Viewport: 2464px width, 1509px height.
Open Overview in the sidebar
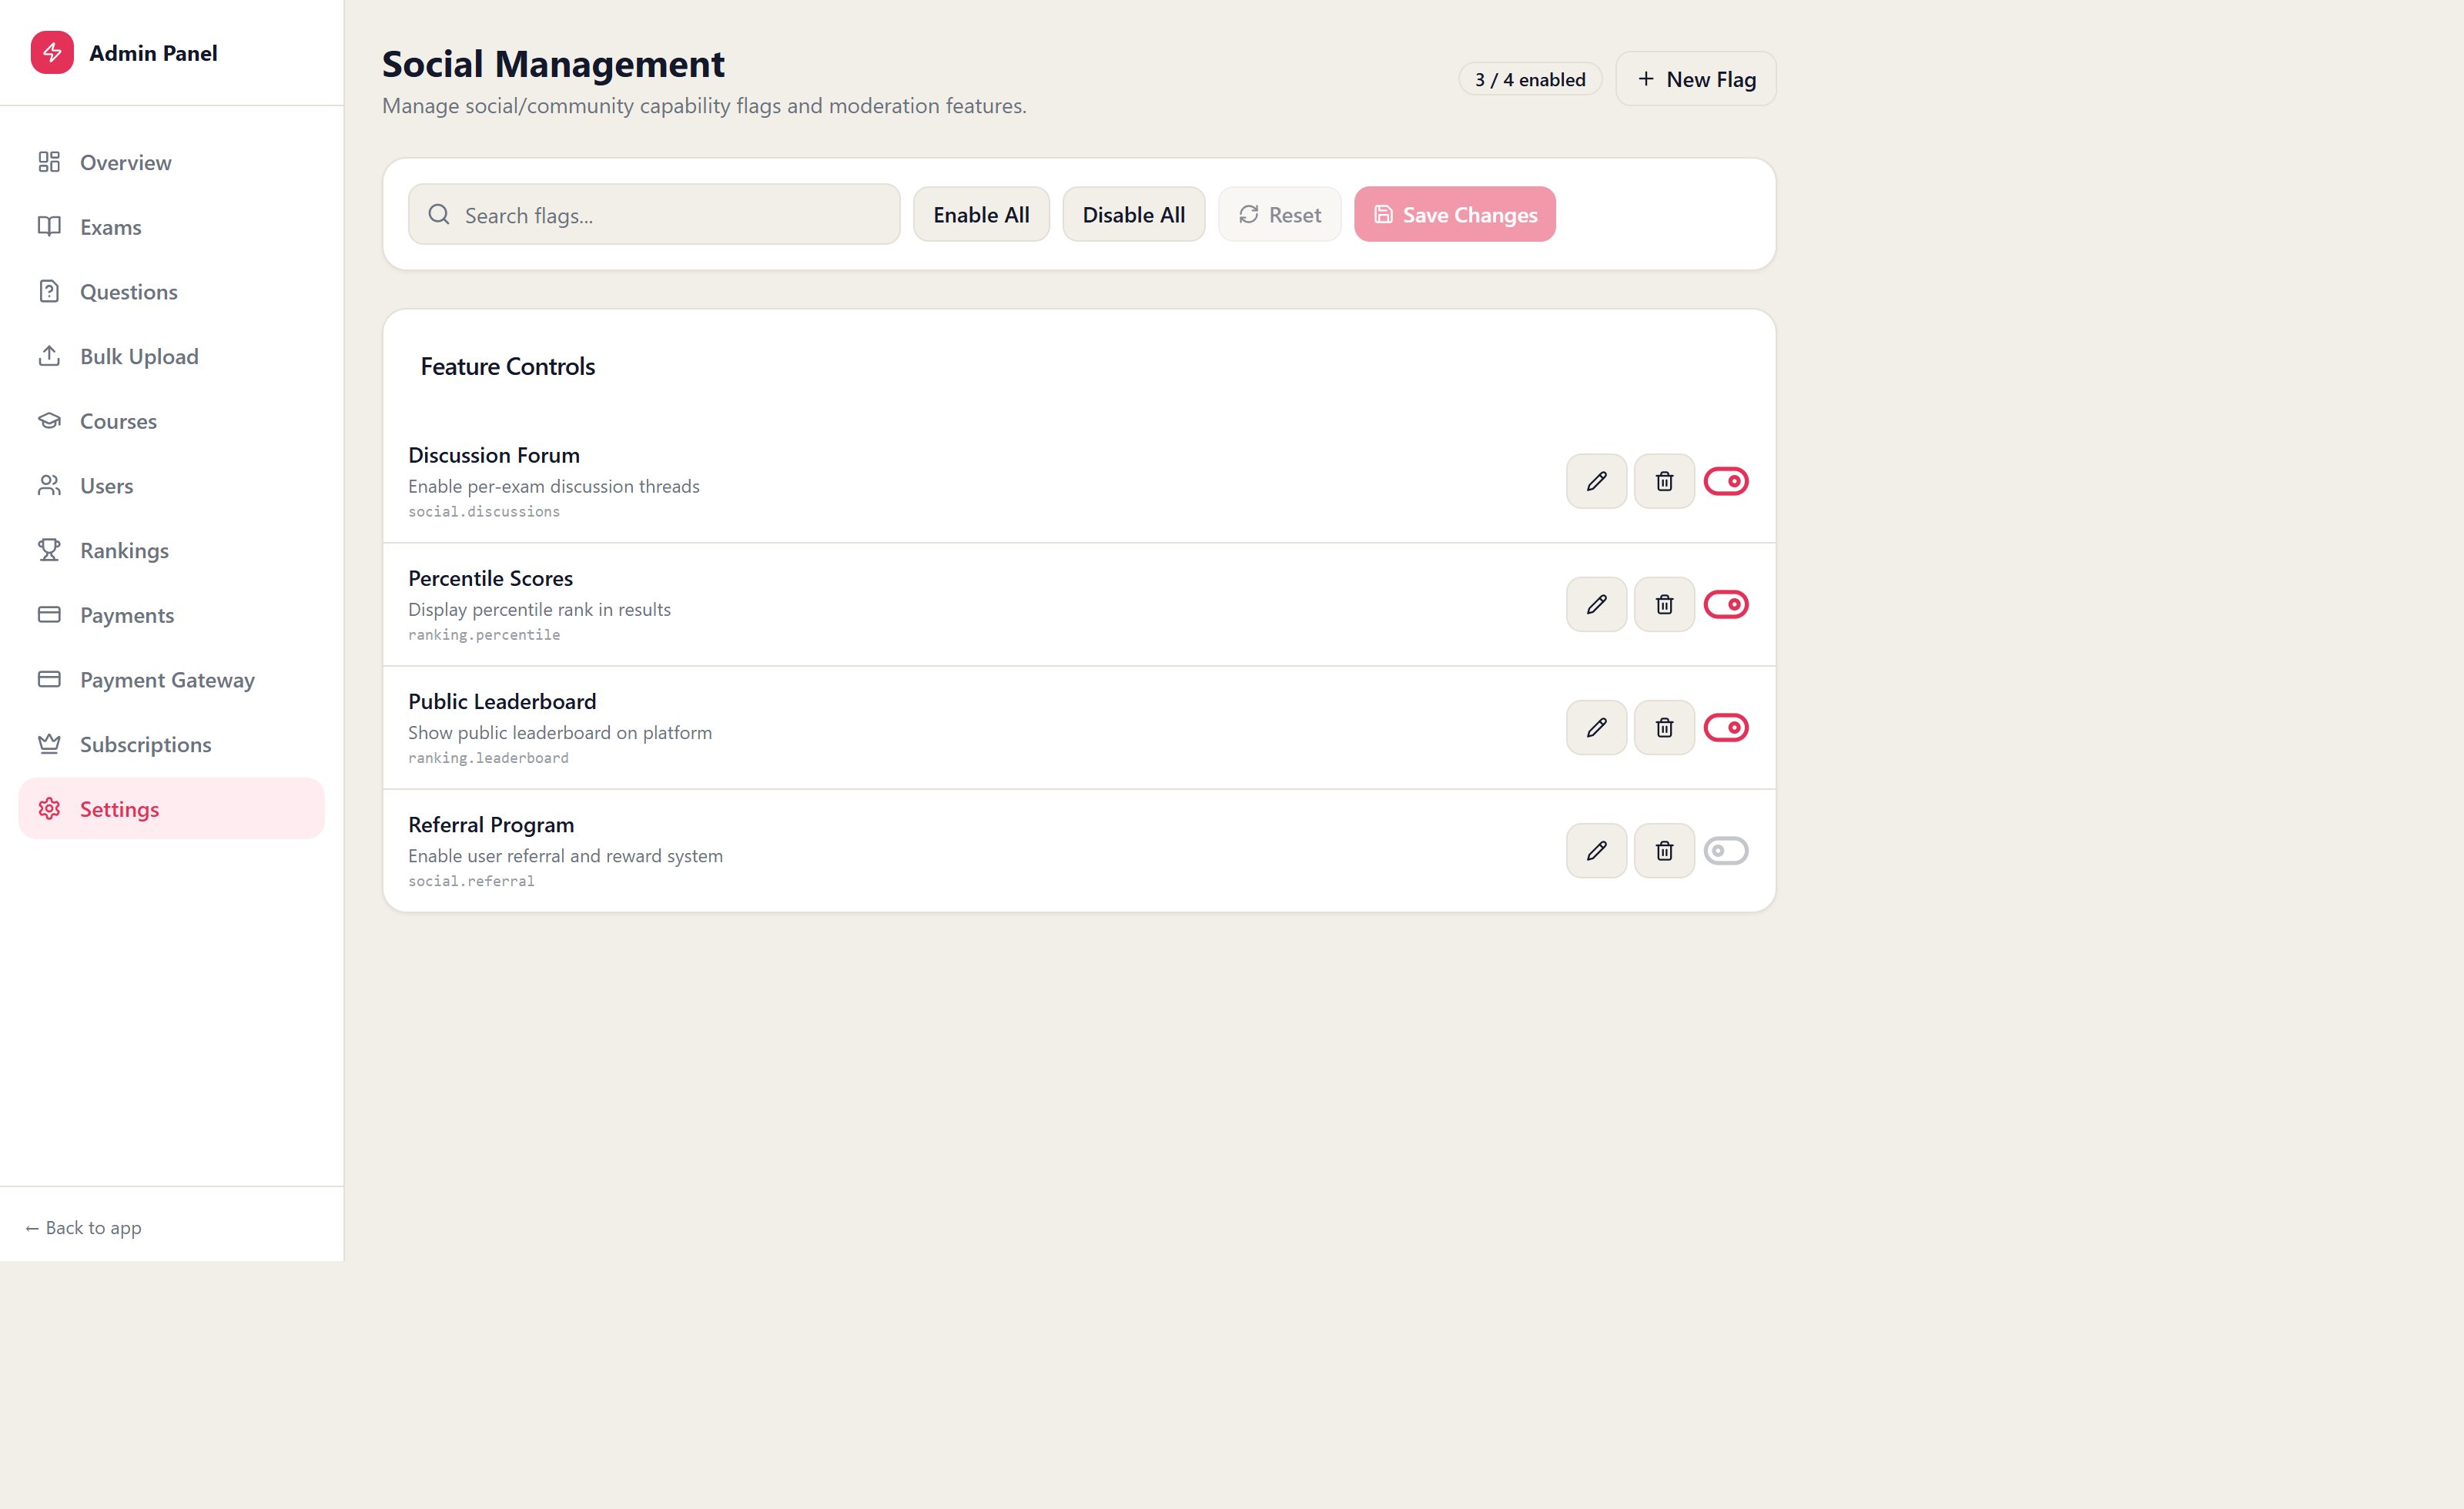coord(171,162)
